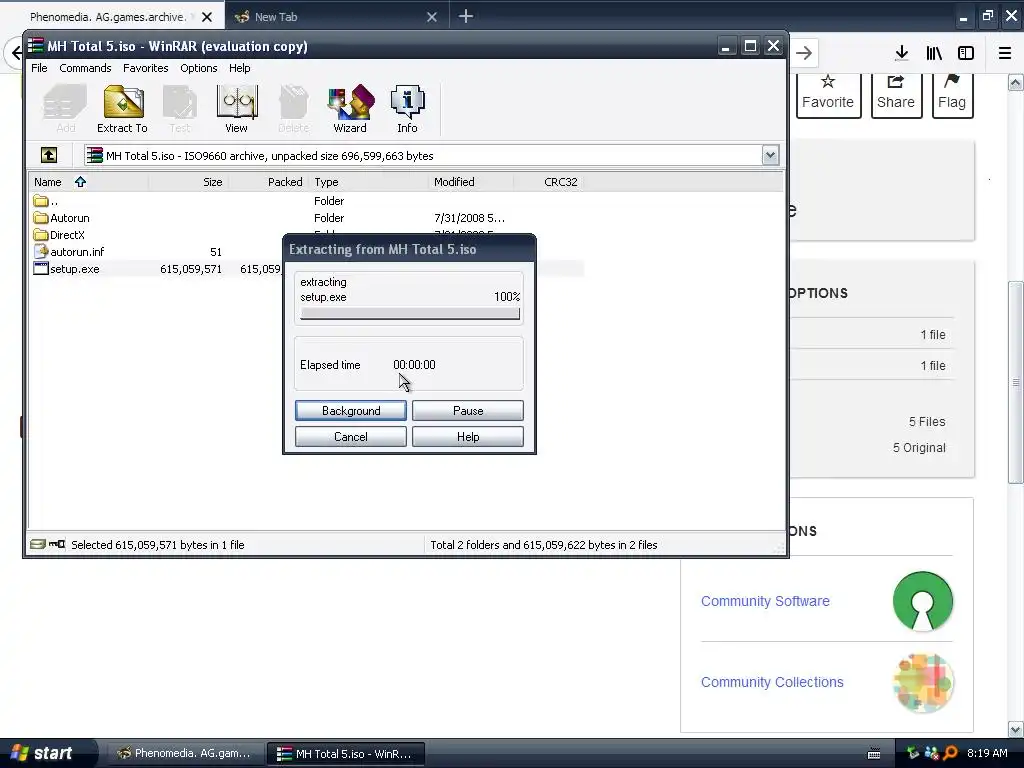The image size is (1024, 768).
Task: Click the Flag button on page
Action: tap(952, 95)
